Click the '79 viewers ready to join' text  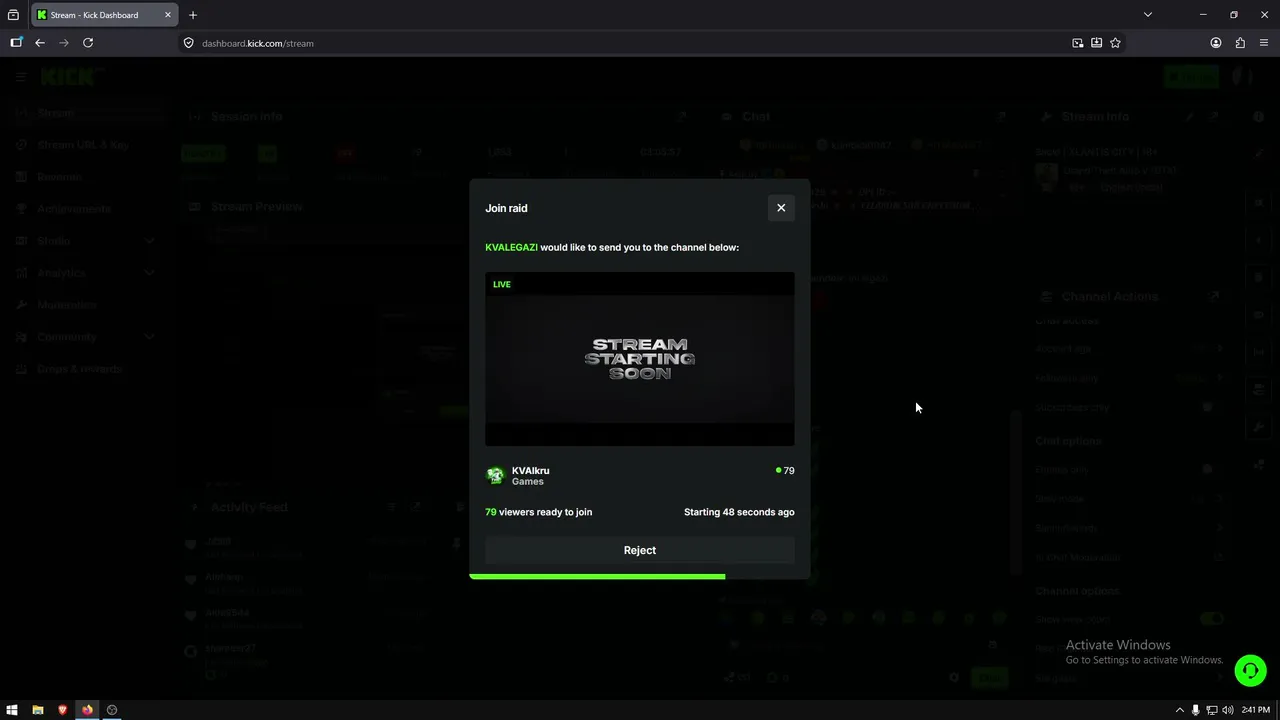[x=538, y=512]
